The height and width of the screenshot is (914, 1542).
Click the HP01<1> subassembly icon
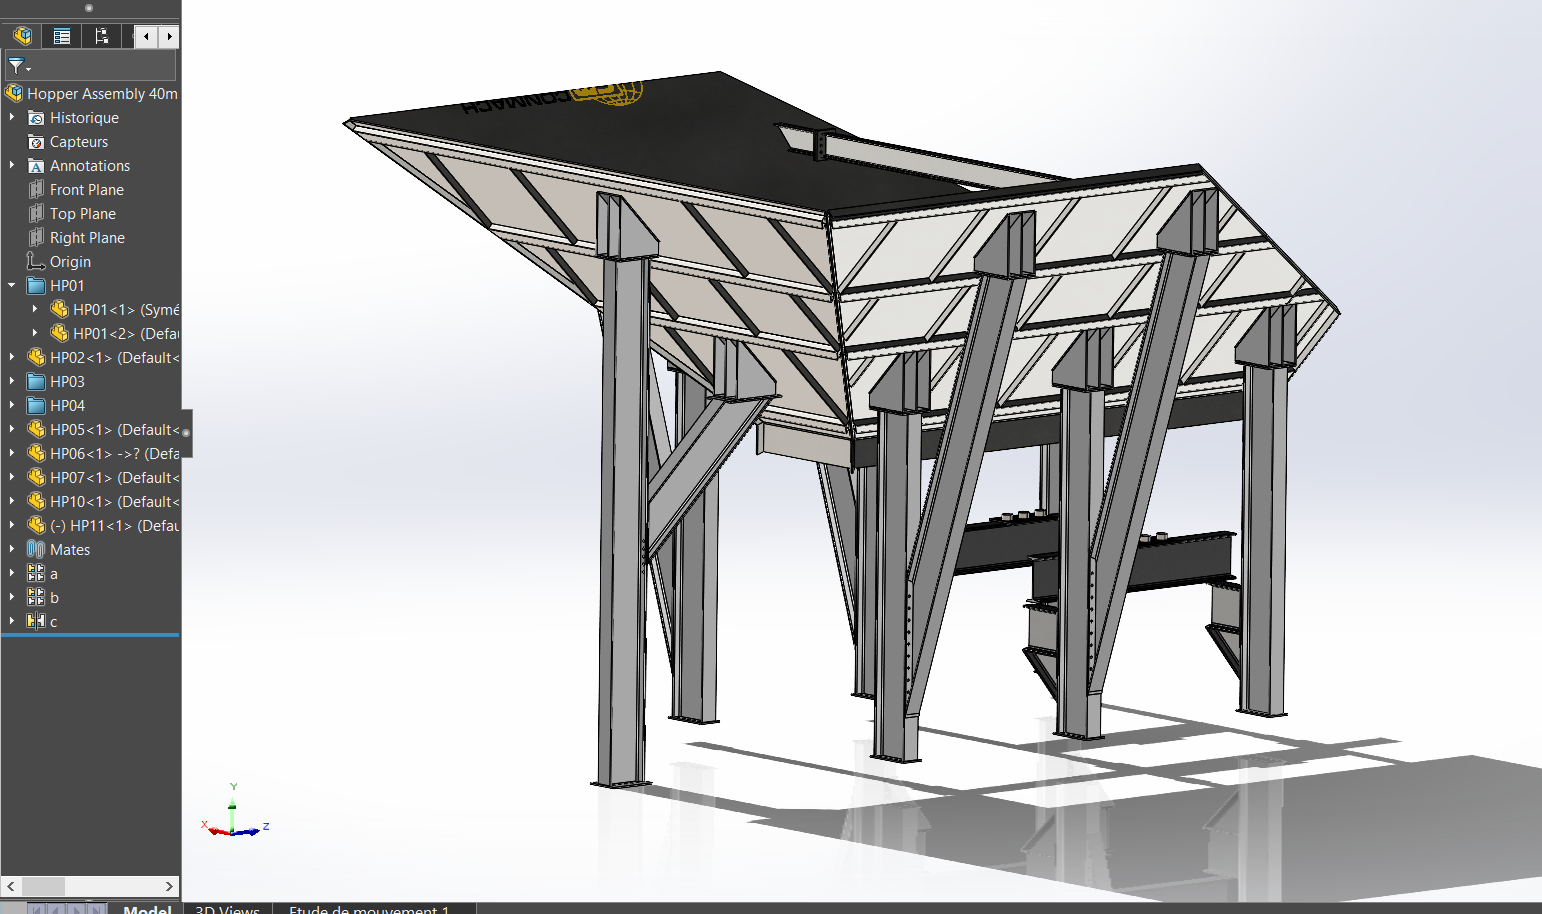(x=59, y=309)
